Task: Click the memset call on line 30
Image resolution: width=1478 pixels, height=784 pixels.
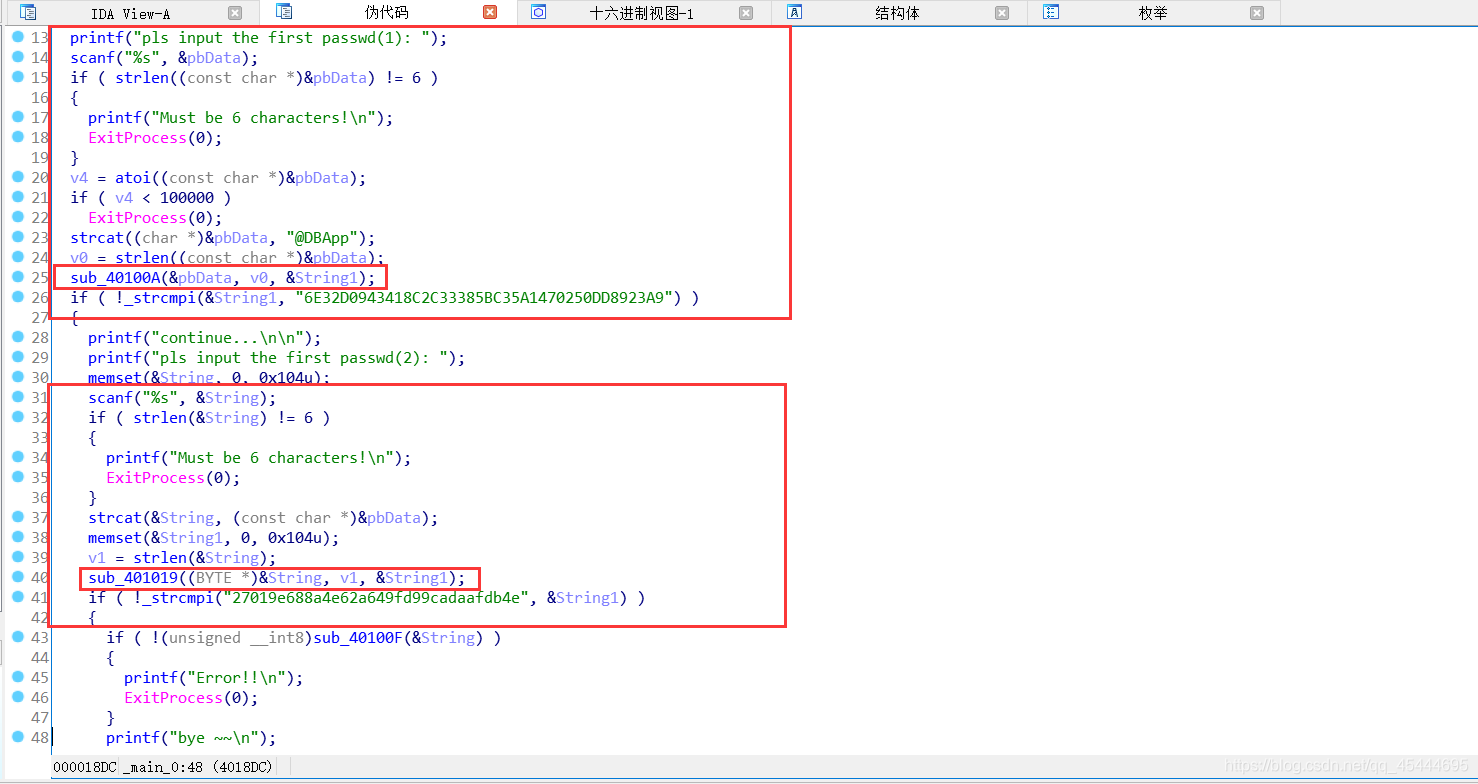Action: pos(115,378)
